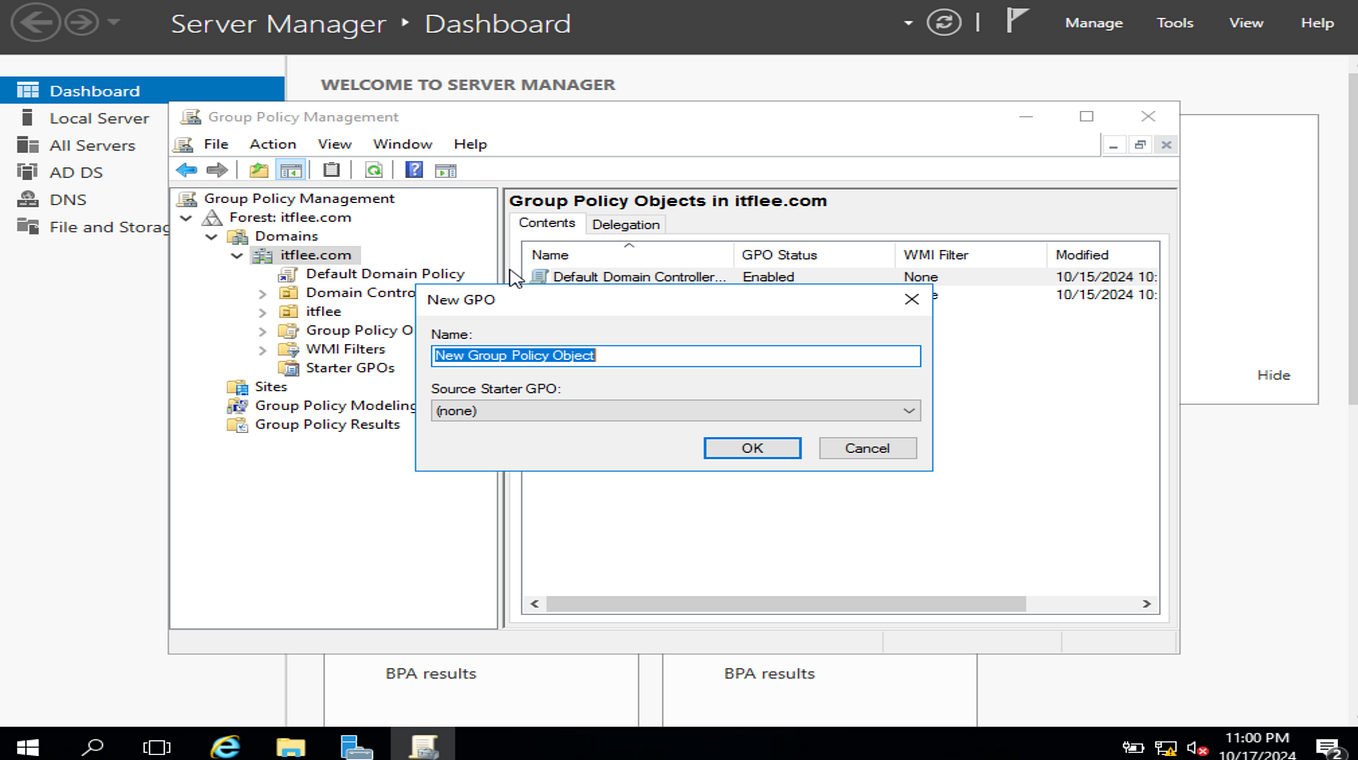
Task: Sort by the Name column header
Action: coord(628,255)
